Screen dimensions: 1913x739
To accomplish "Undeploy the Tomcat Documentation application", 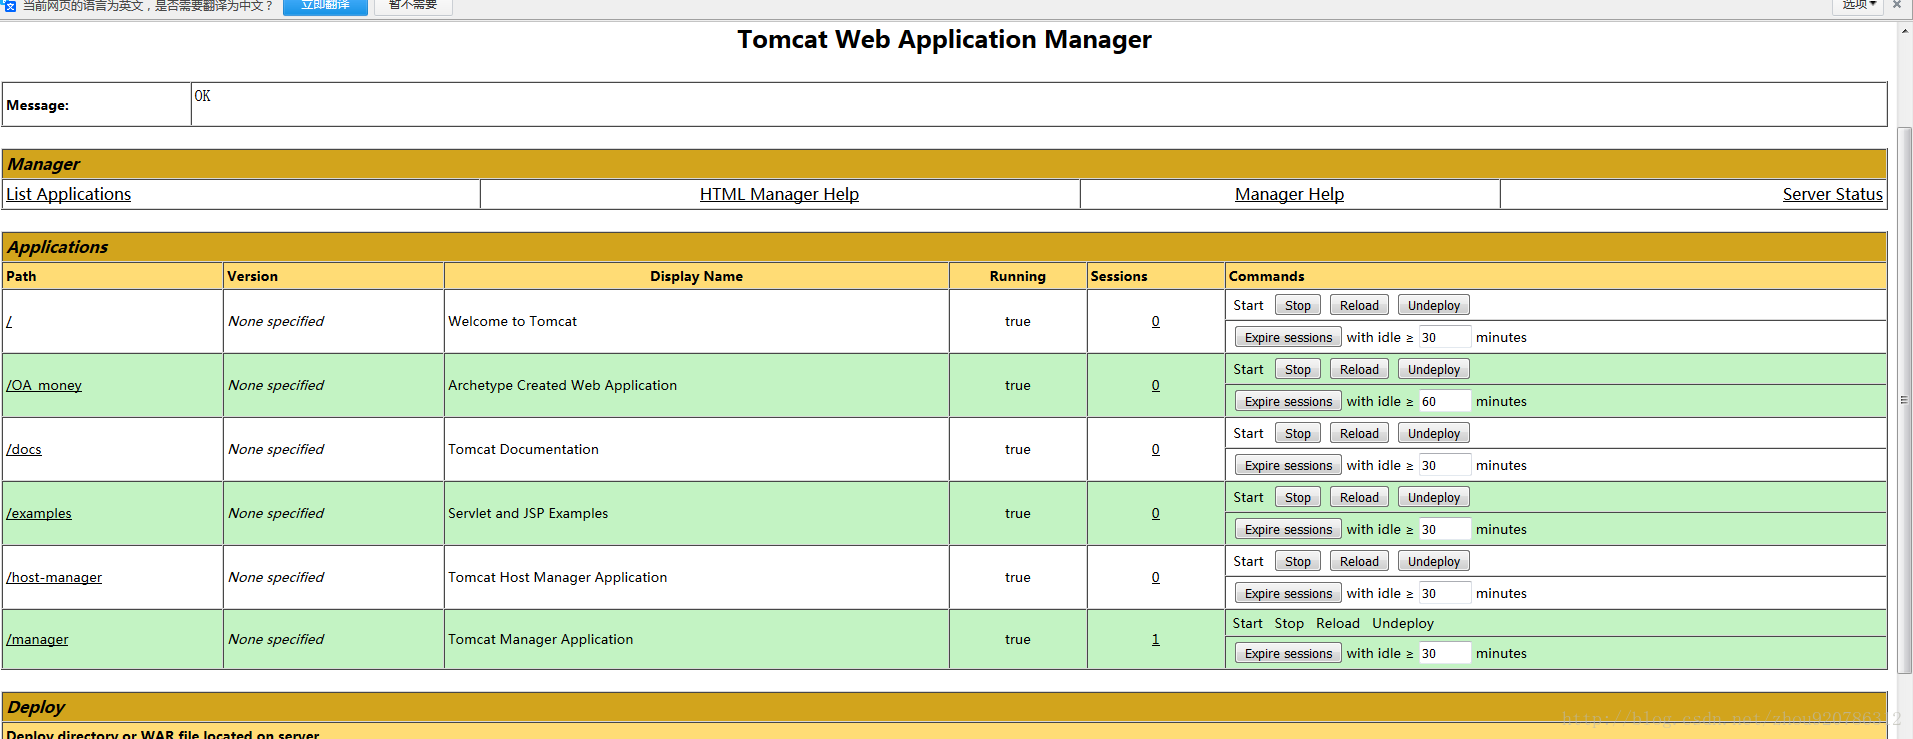I will tap(1434, 433).
